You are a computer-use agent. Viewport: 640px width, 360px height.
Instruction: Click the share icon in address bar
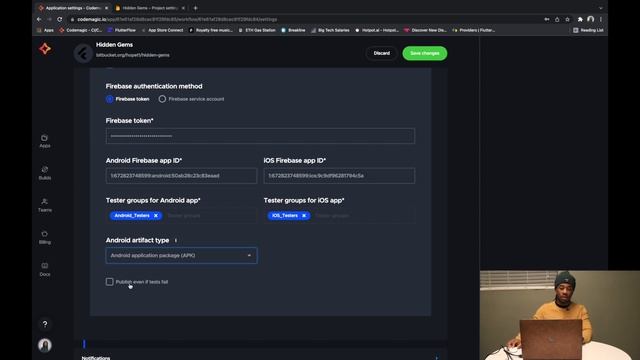point(557,19)
